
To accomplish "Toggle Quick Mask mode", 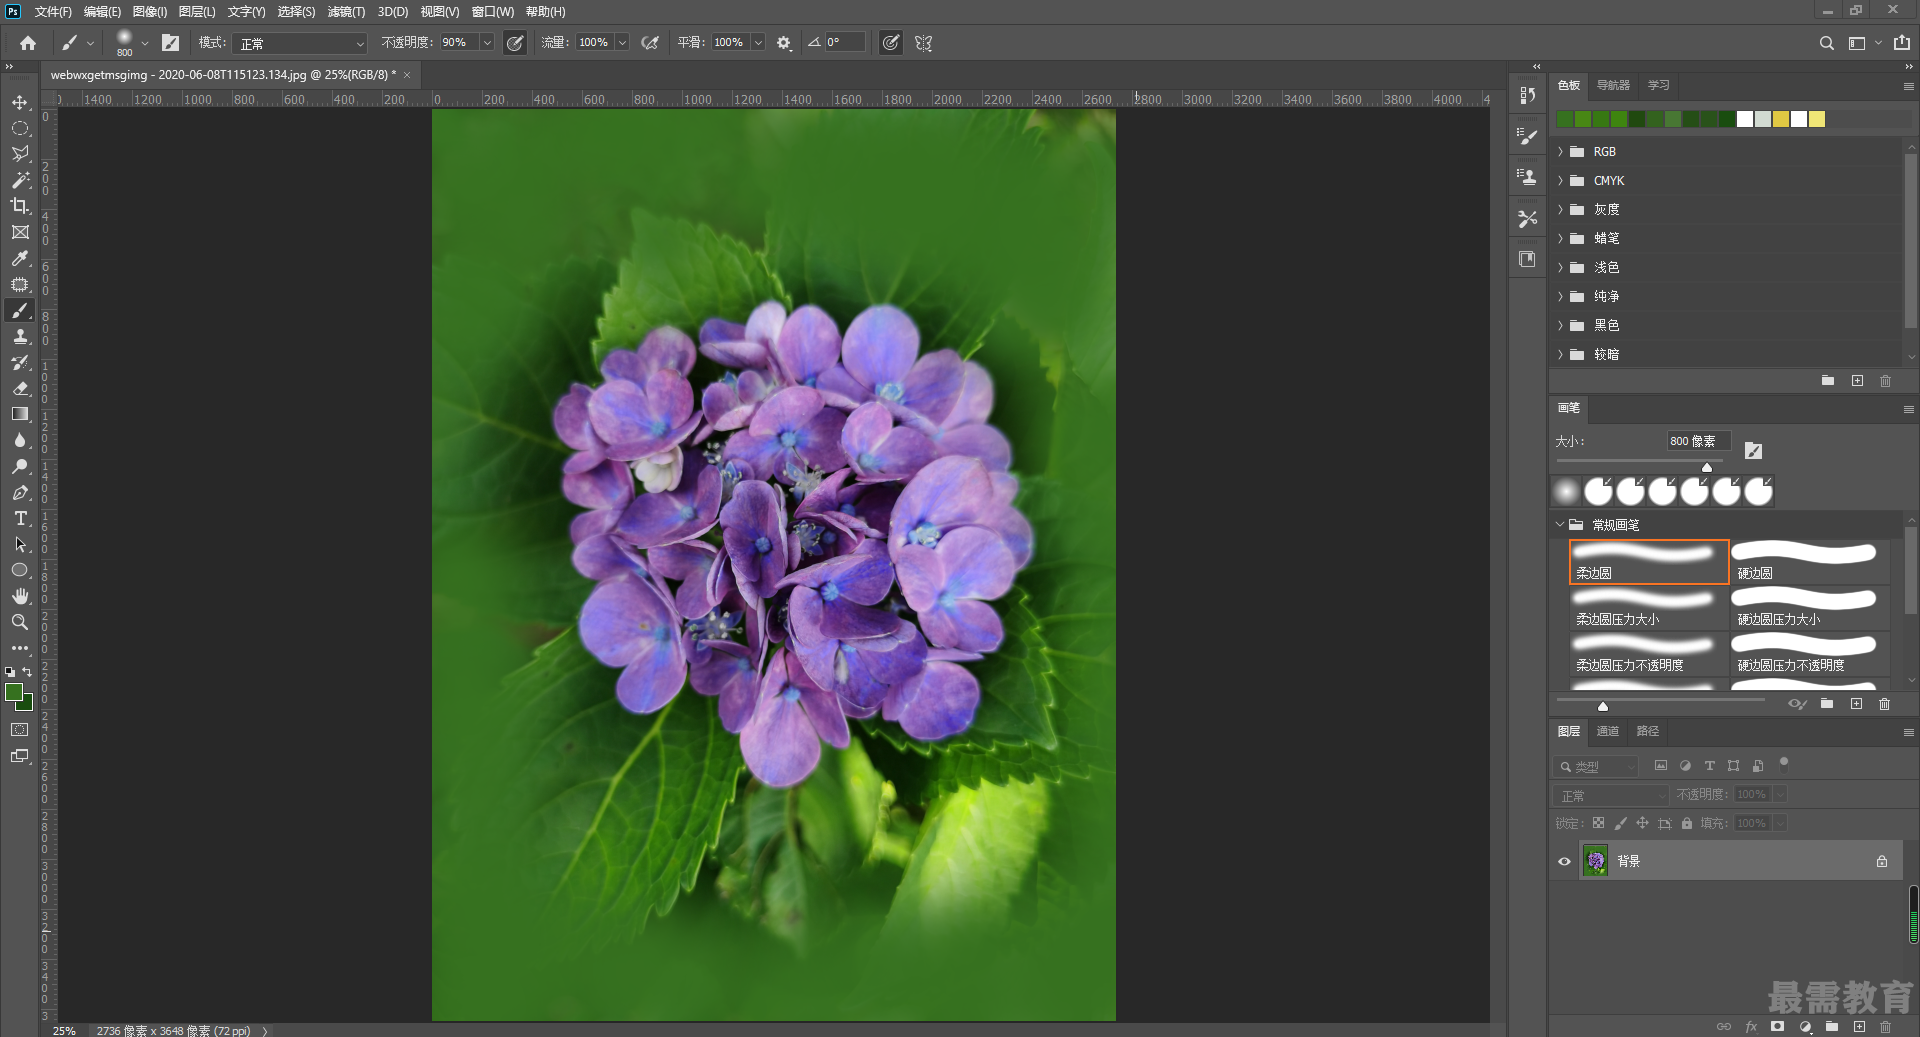I will point(20,730).
